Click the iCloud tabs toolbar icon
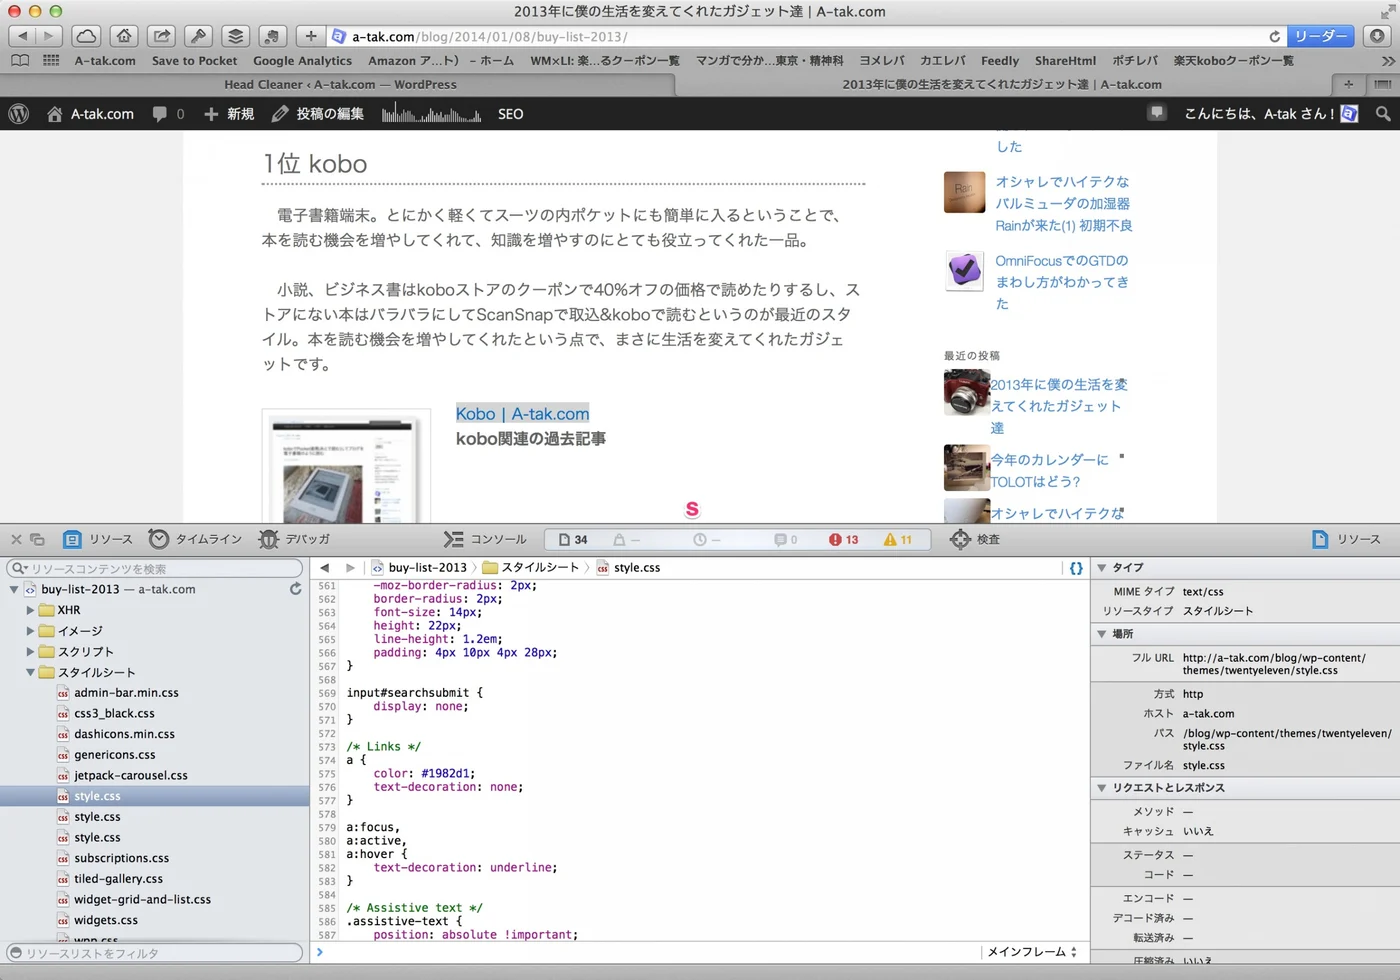 pos(87,36)
